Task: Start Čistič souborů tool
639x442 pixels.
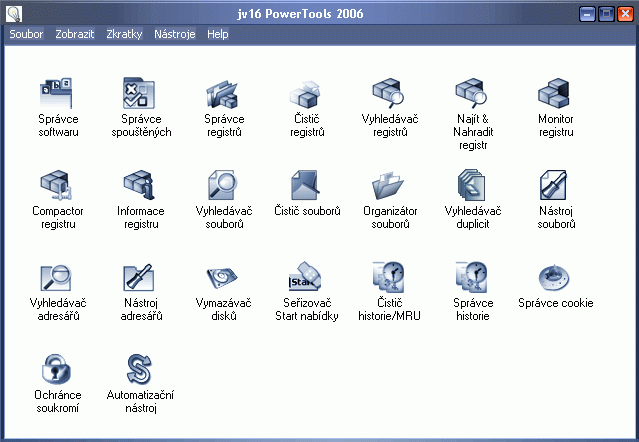Action: 306,185
